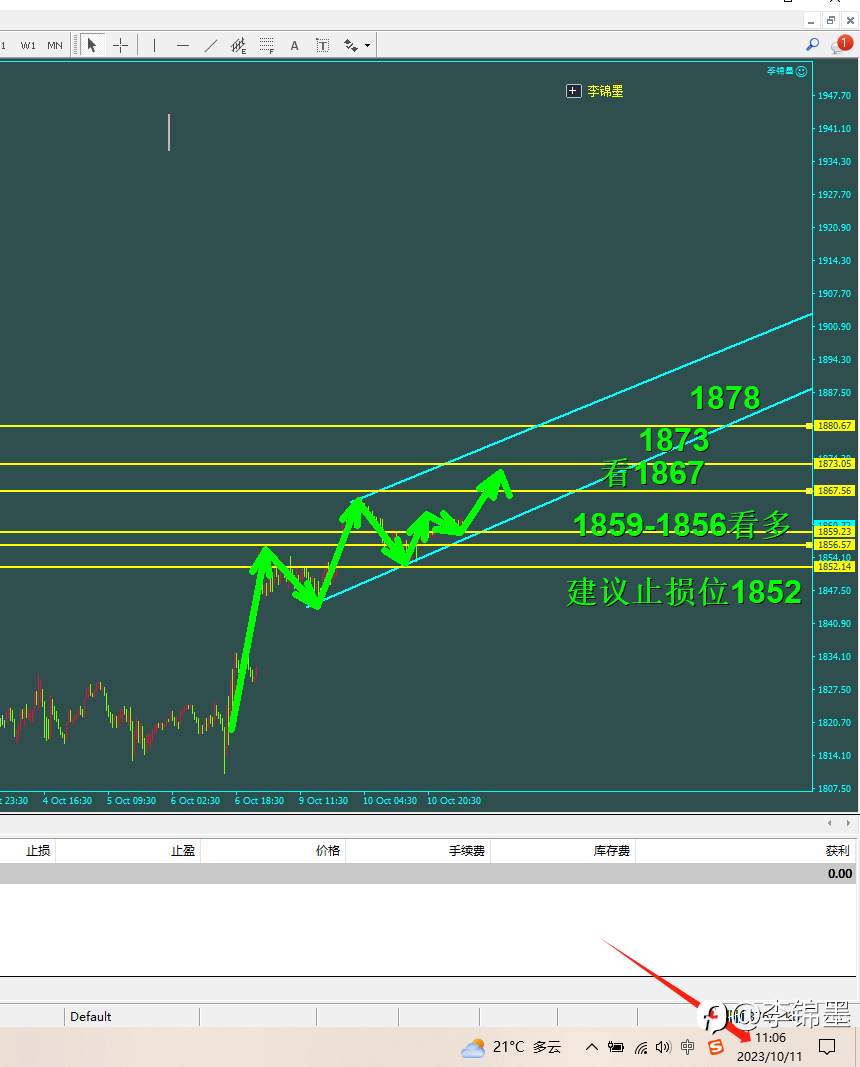This screenshot has height=1067, width=860.
Task: Sort by the 库存费 column header
Action: (612, 851)
